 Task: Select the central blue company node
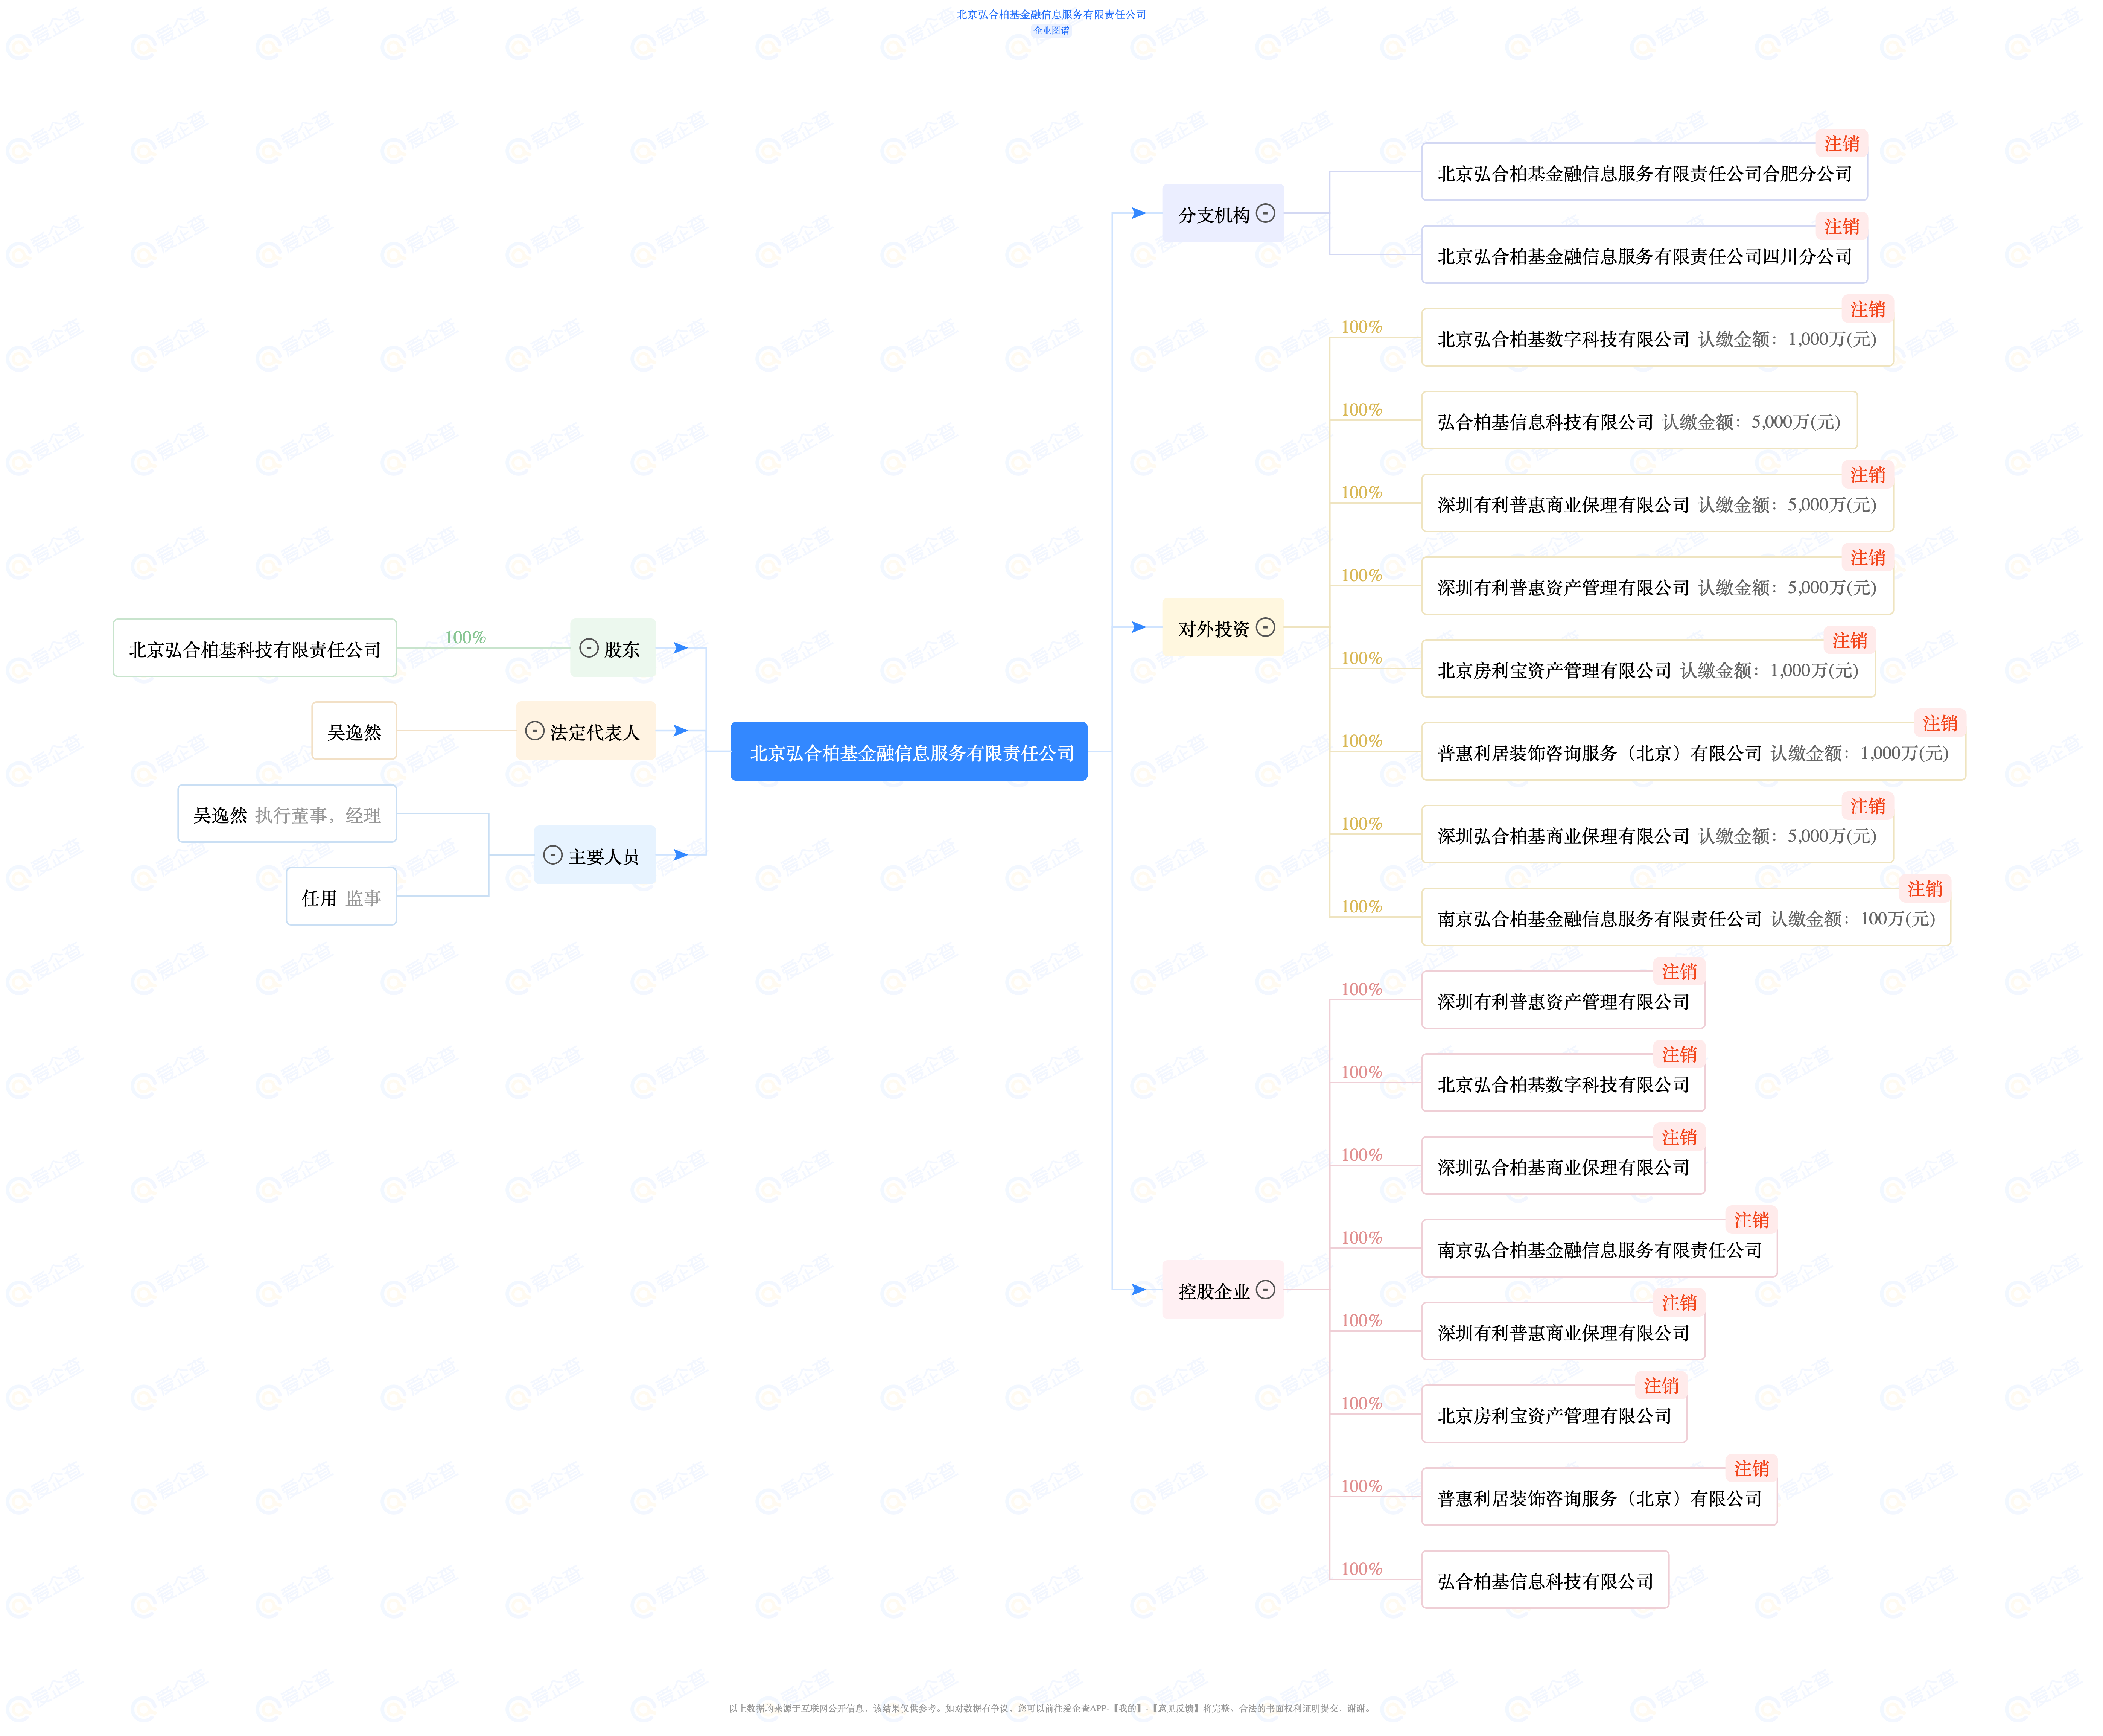(x=908, y=752)
